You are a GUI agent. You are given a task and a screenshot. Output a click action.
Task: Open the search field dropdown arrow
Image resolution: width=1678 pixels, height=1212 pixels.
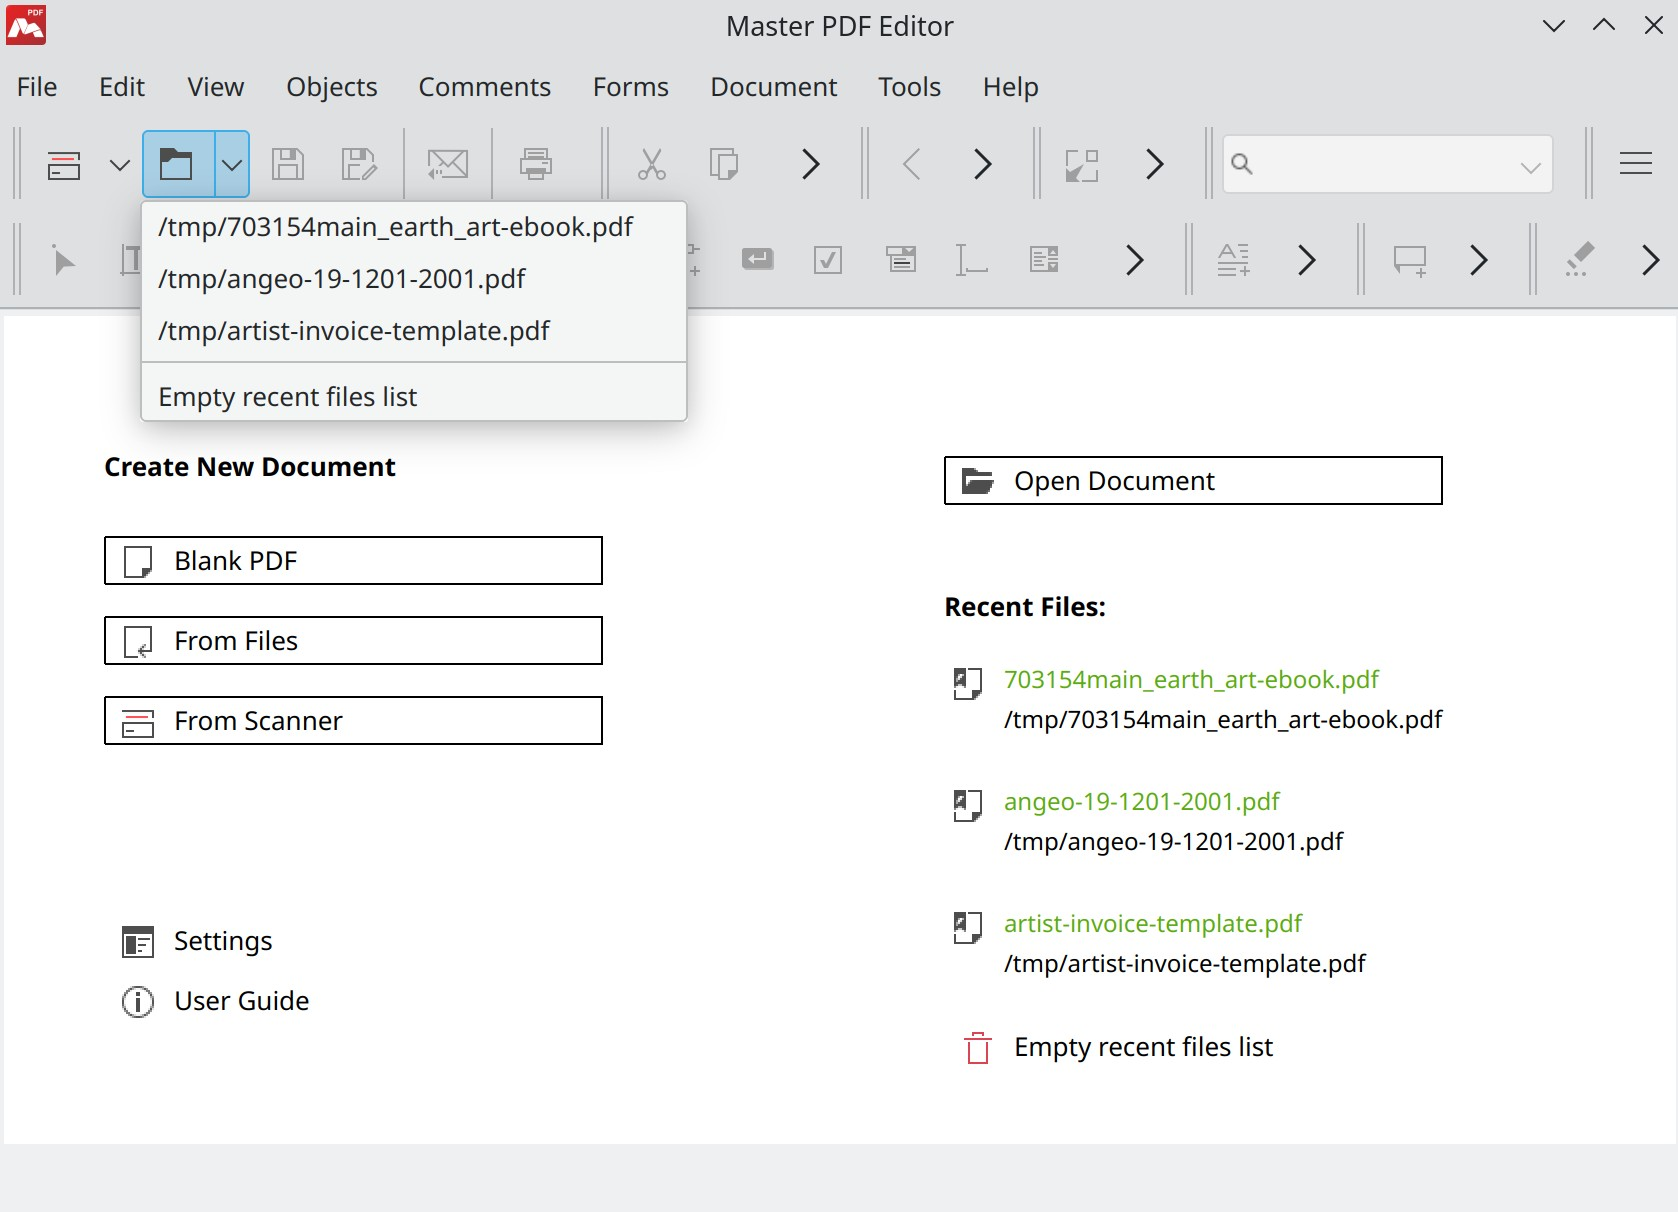[x=1530, y=166]
